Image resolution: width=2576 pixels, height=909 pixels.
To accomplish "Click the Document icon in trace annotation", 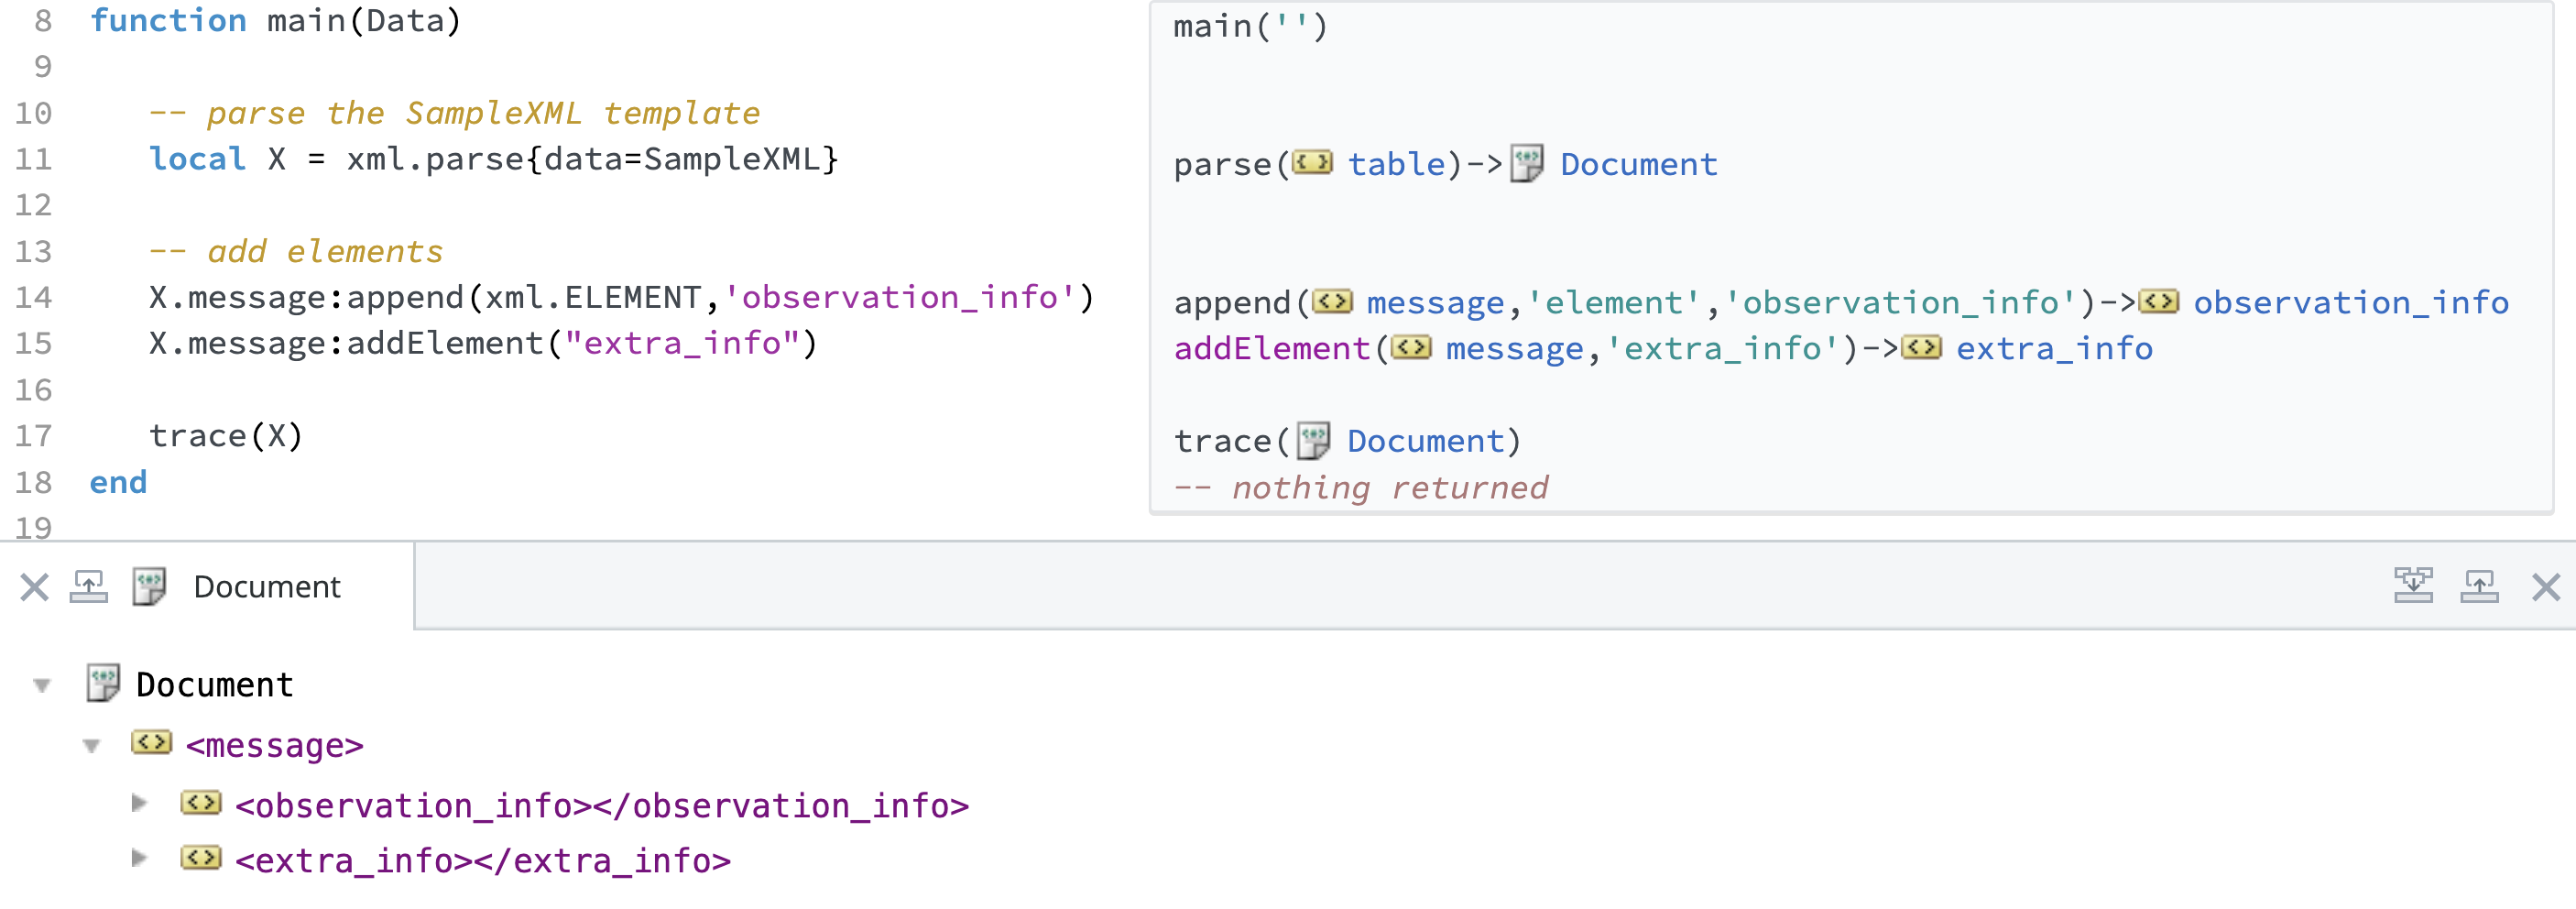I will (1312, 440).
